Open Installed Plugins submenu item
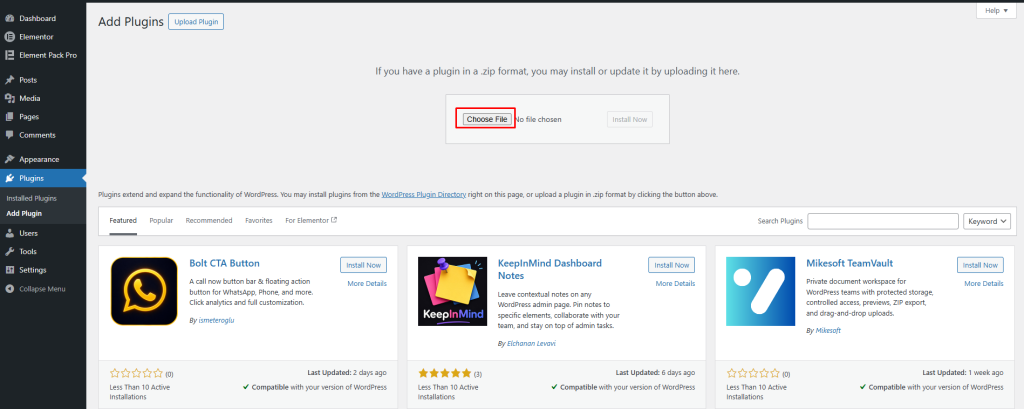Viewport: 1024px width, 409px height. (x=31, y=198)
